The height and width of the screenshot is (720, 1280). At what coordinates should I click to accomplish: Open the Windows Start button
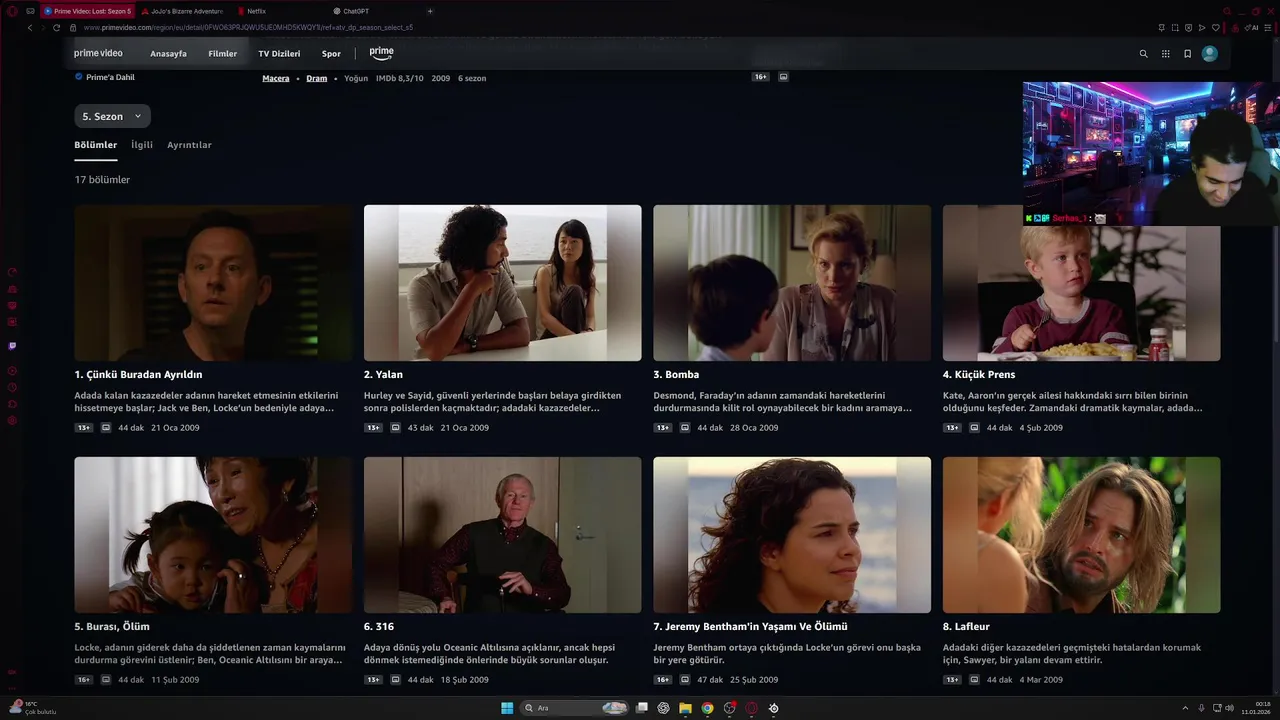pos(507,708)
